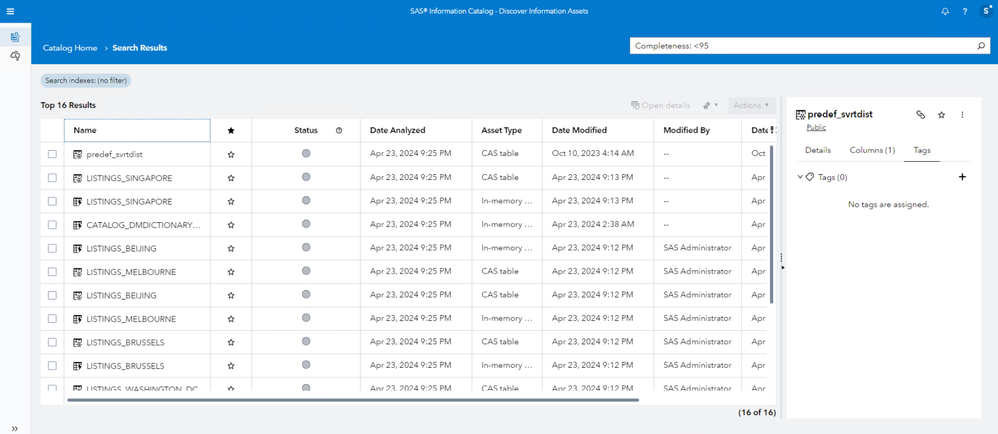Switch to the Details tab
The image size is (998, 434).
(x=817, y=150)
